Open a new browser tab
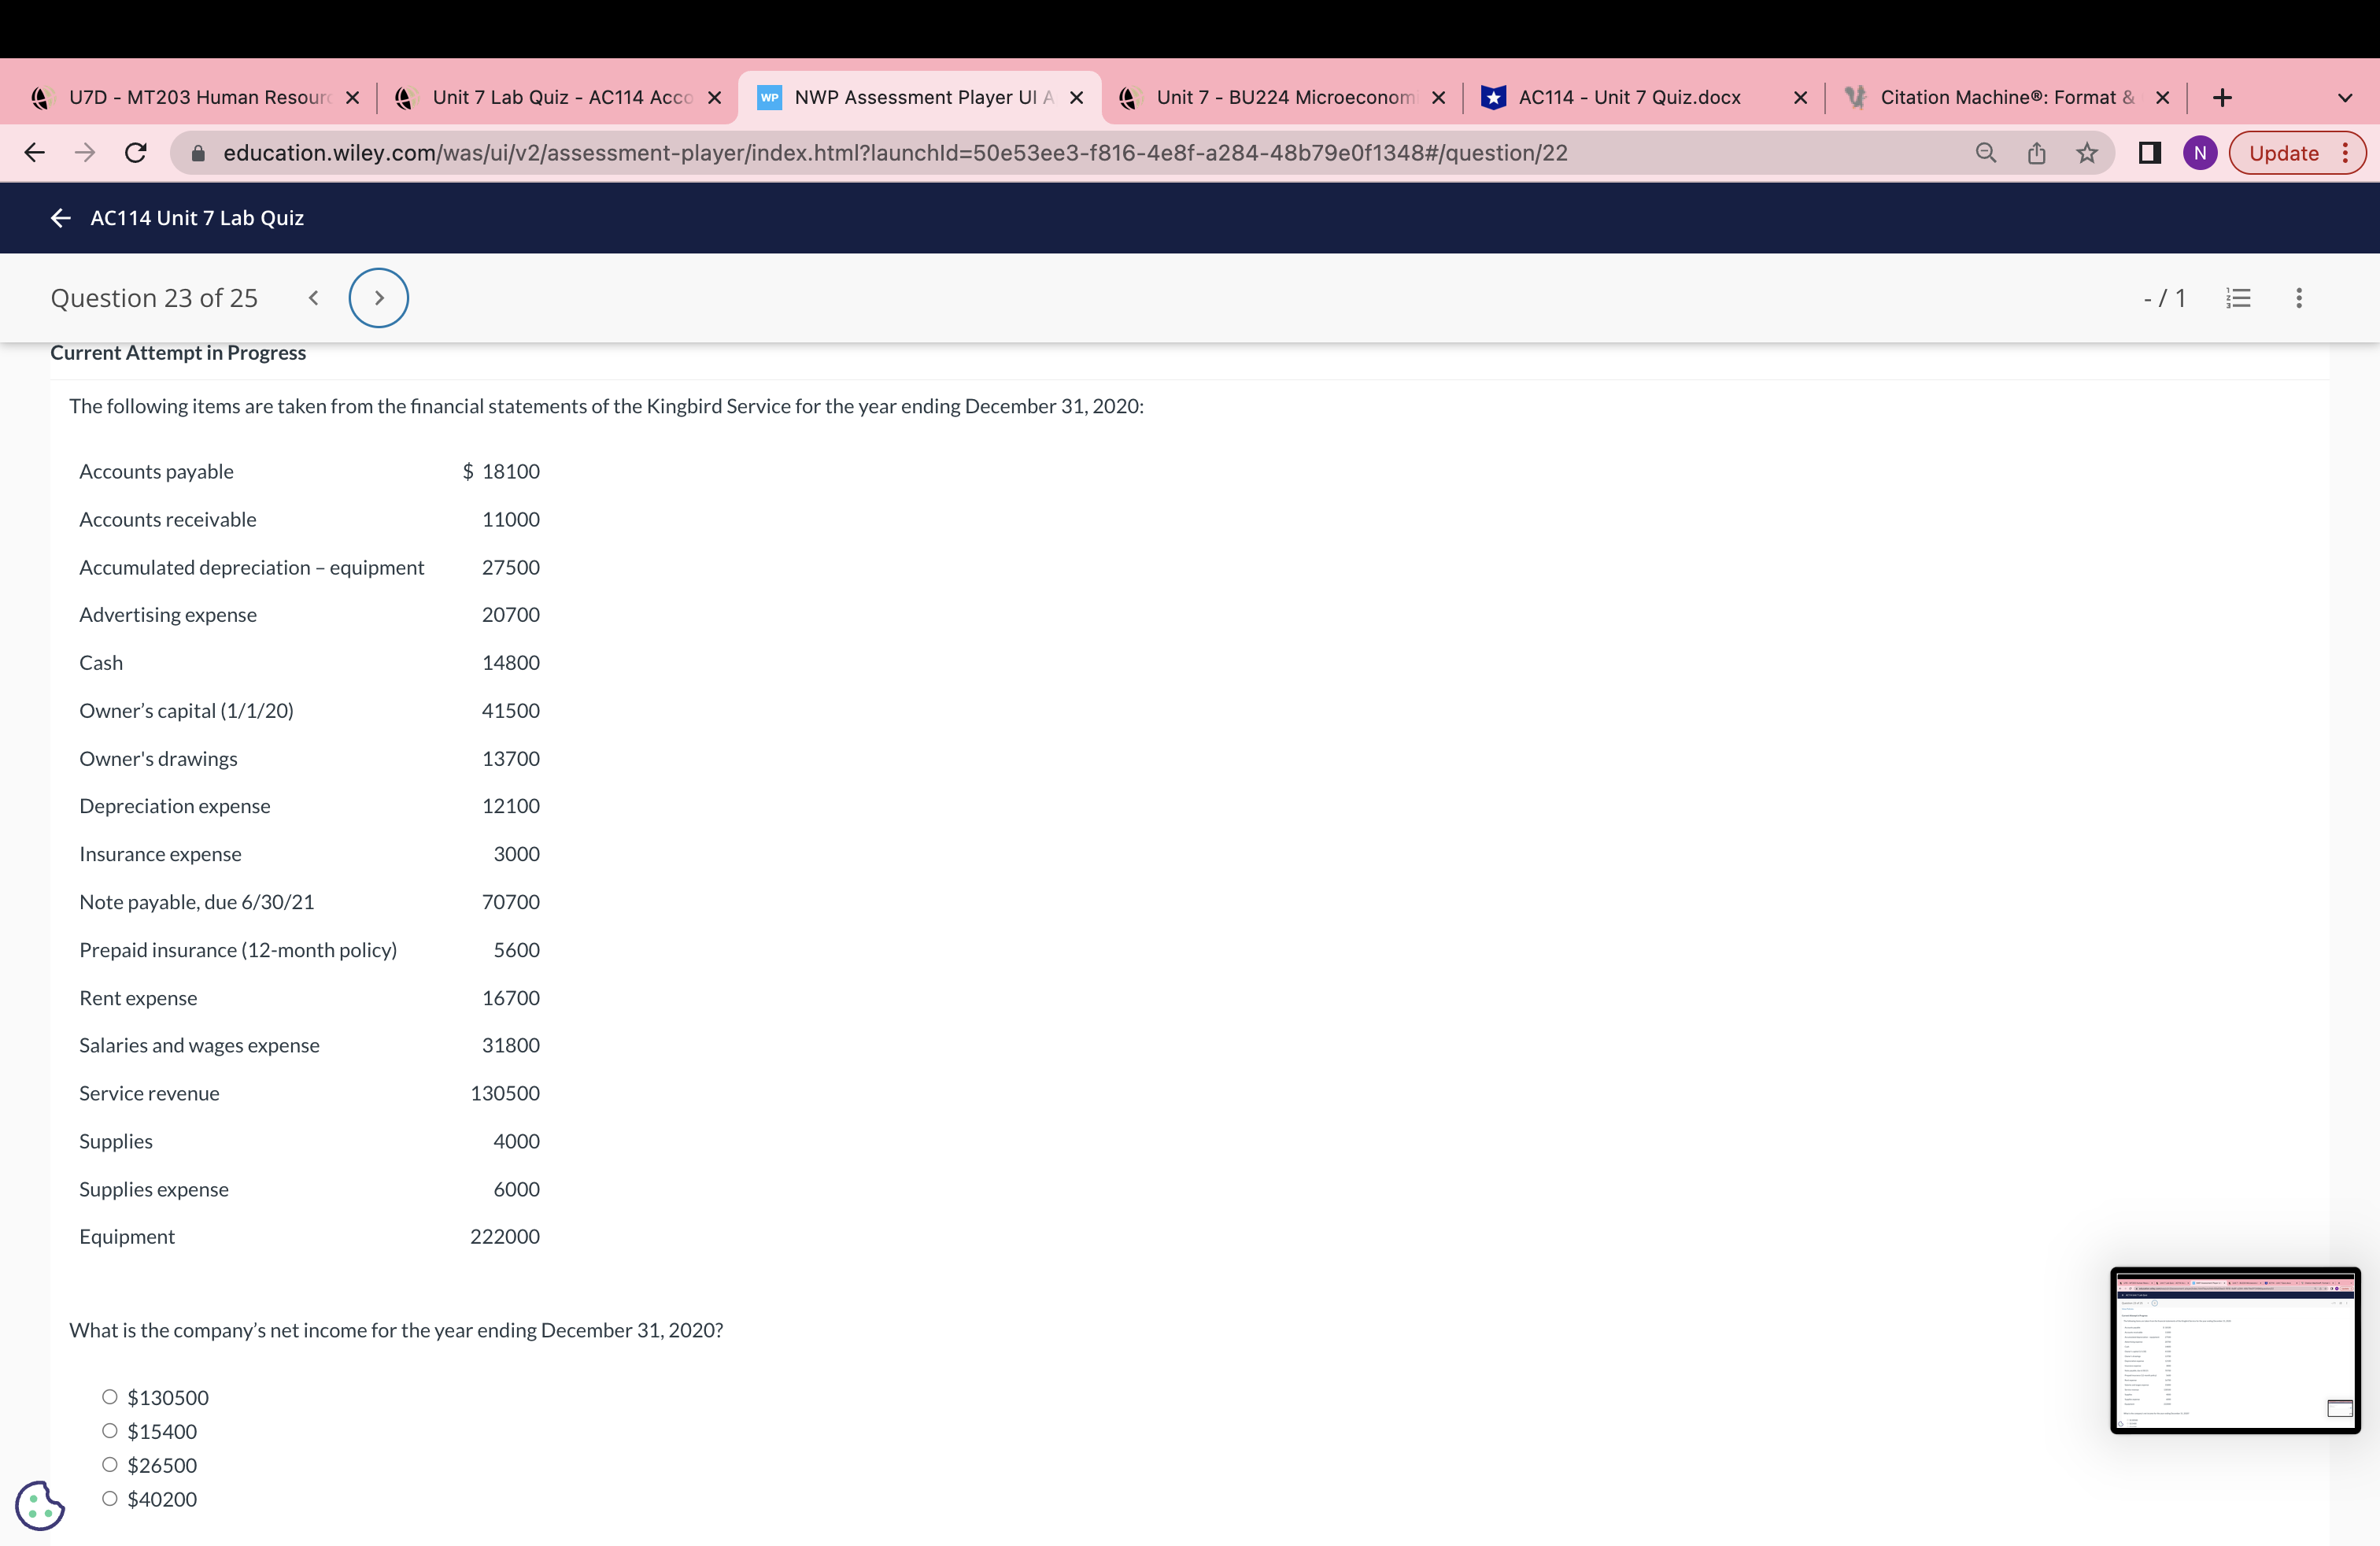Viewport: 2380px width, 1546px height. 2222,96
